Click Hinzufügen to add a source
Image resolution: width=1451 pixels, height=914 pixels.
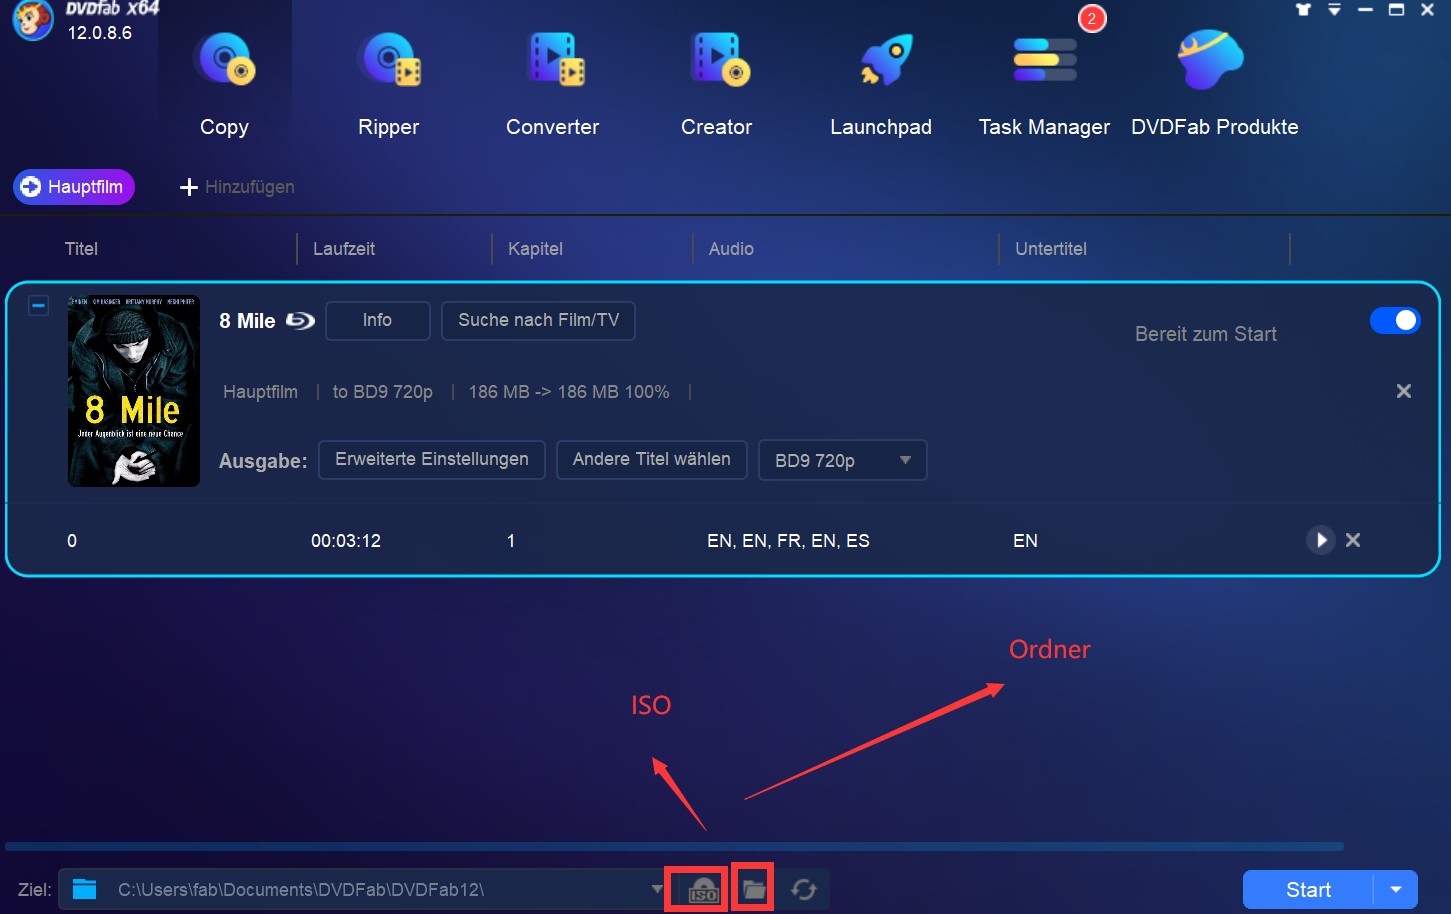pyautogui.click(x=237, y=187)
